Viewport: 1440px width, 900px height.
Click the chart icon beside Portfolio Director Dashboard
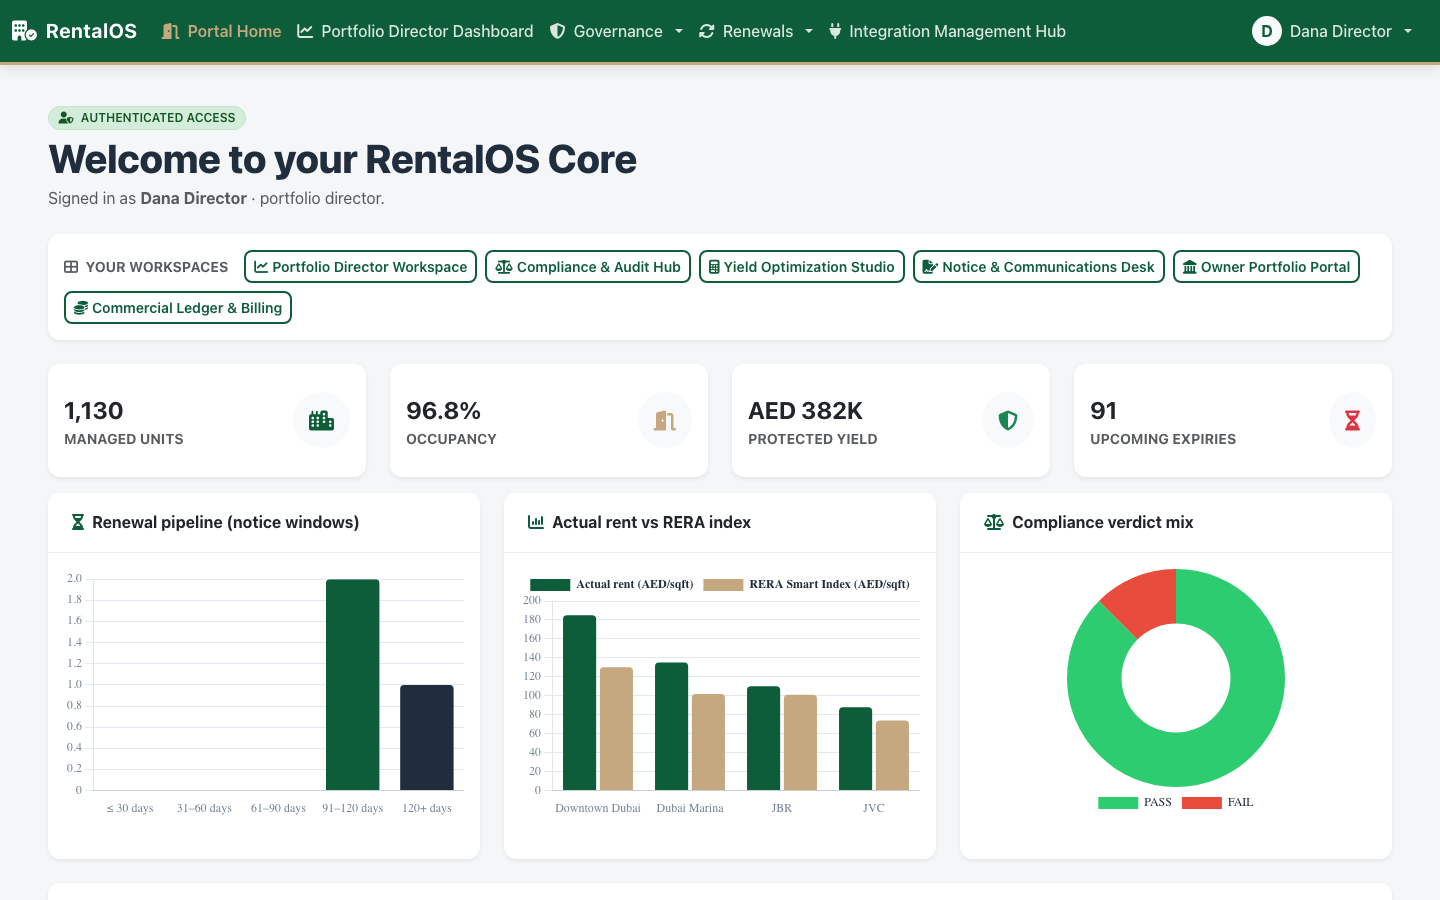pyautogui.click(x=305, y=31)
